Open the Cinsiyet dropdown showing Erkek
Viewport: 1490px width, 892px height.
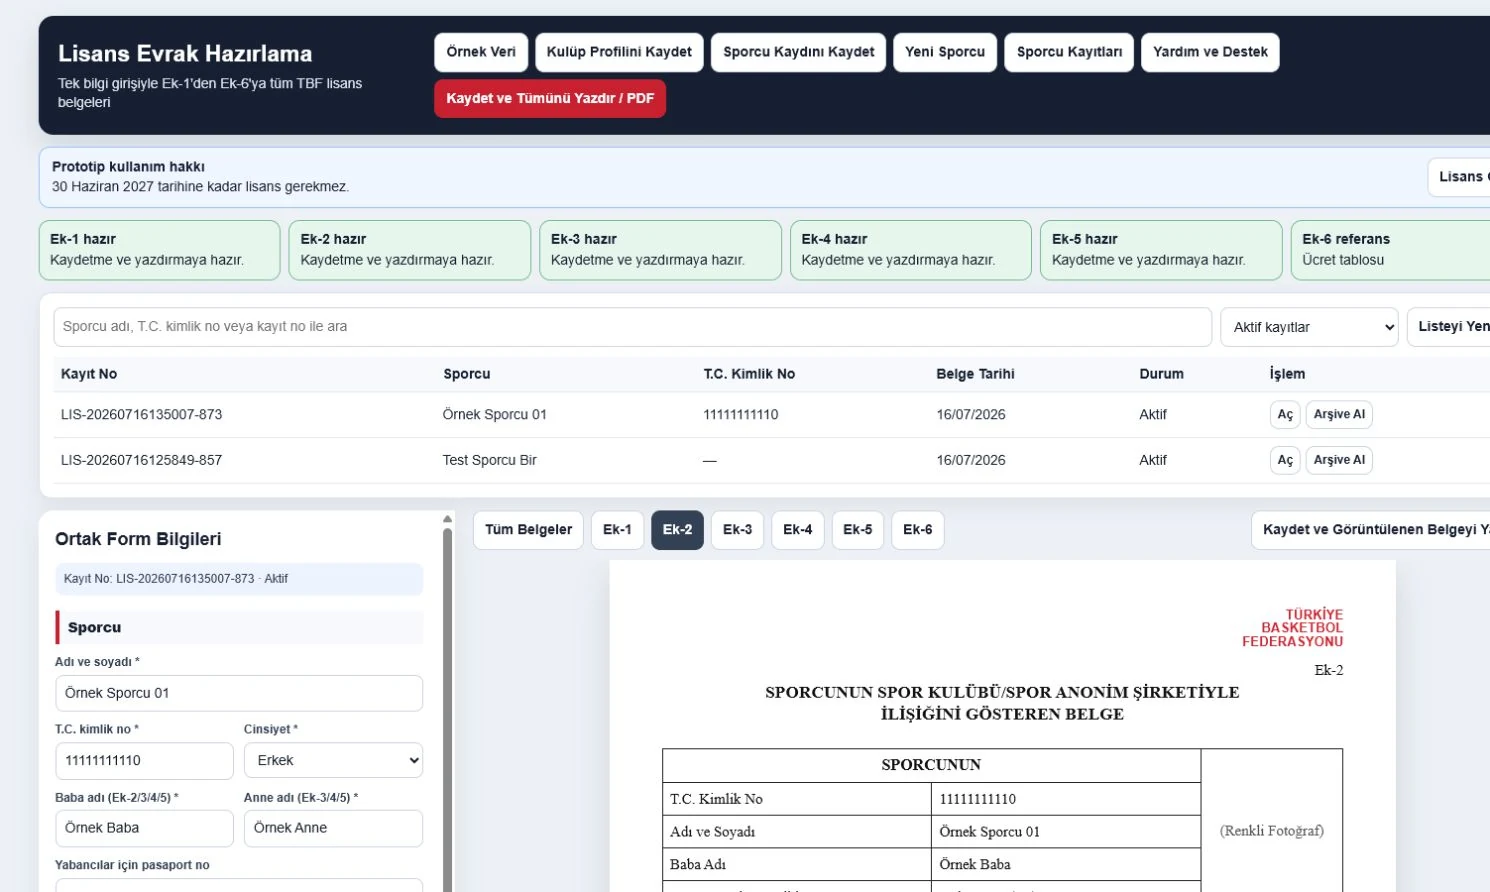pyautogui.click(x=333, y=760)
